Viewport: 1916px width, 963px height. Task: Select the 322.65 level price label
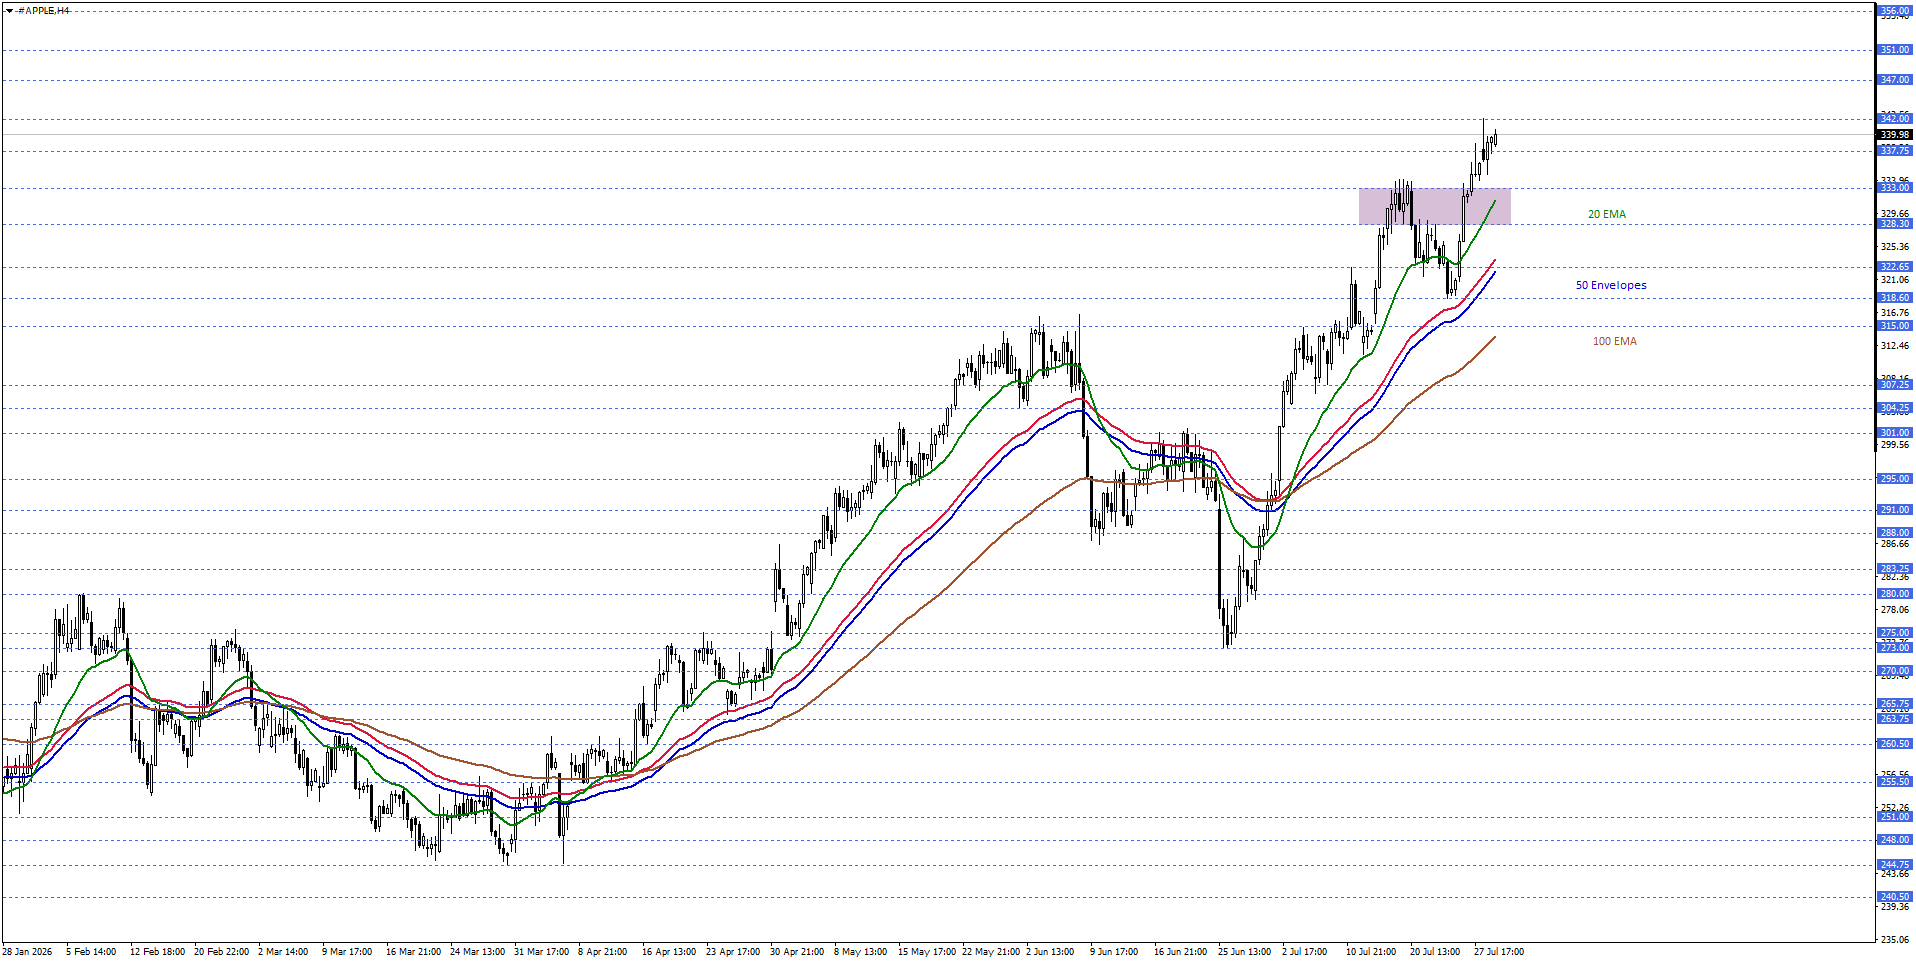[x=1895, y=267]
